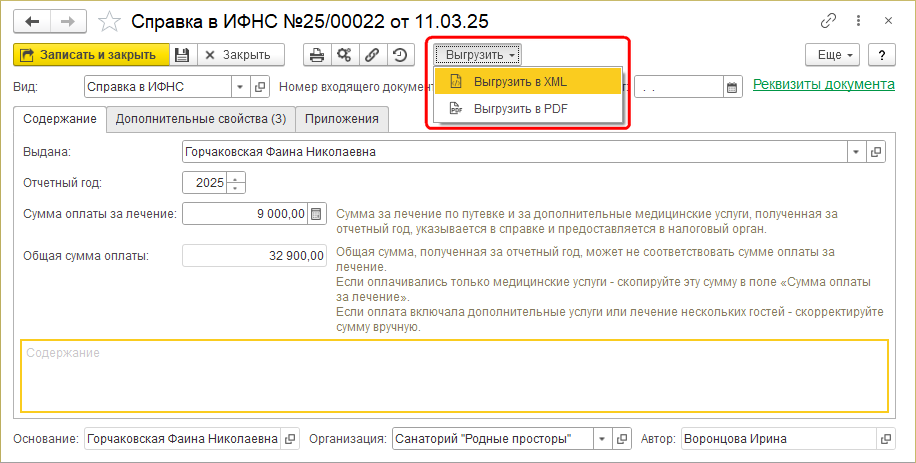Go forward with the right arrow button
Viewport: 916px width, 463px height.
(x=68, y=22)
